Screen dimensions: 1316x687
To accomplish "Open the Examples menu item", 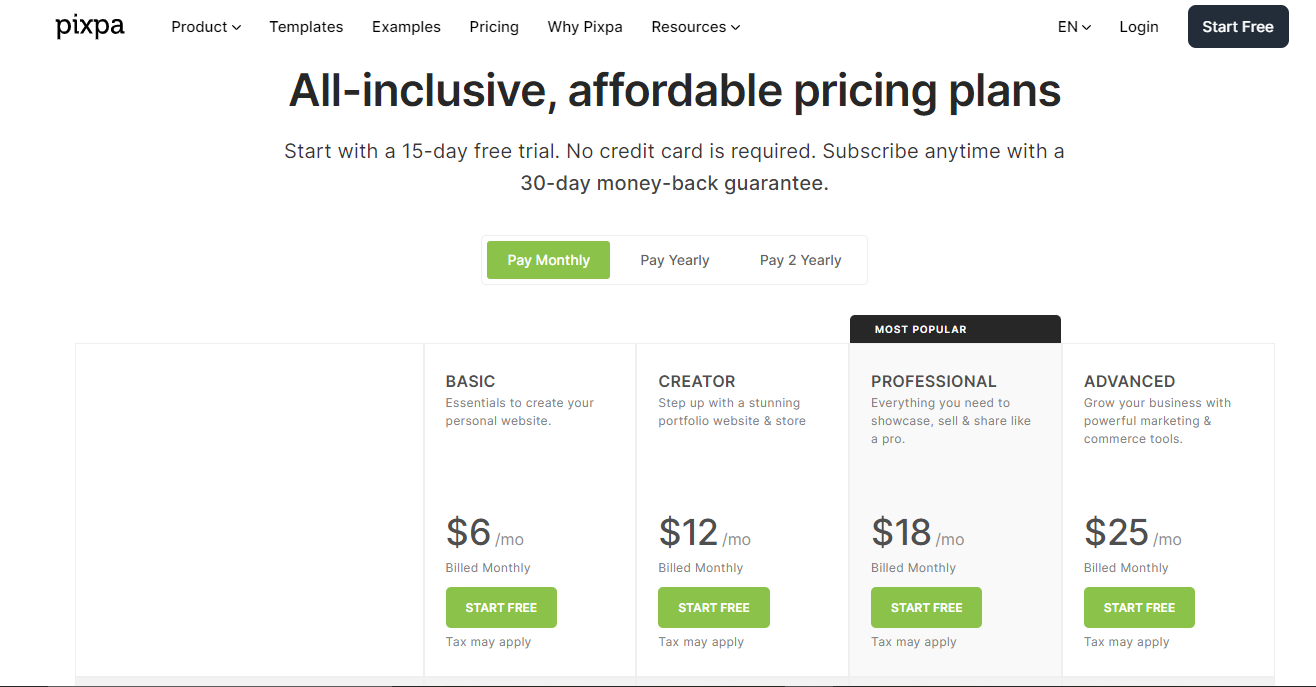I will pyautogui.click(x=406, y=27).
